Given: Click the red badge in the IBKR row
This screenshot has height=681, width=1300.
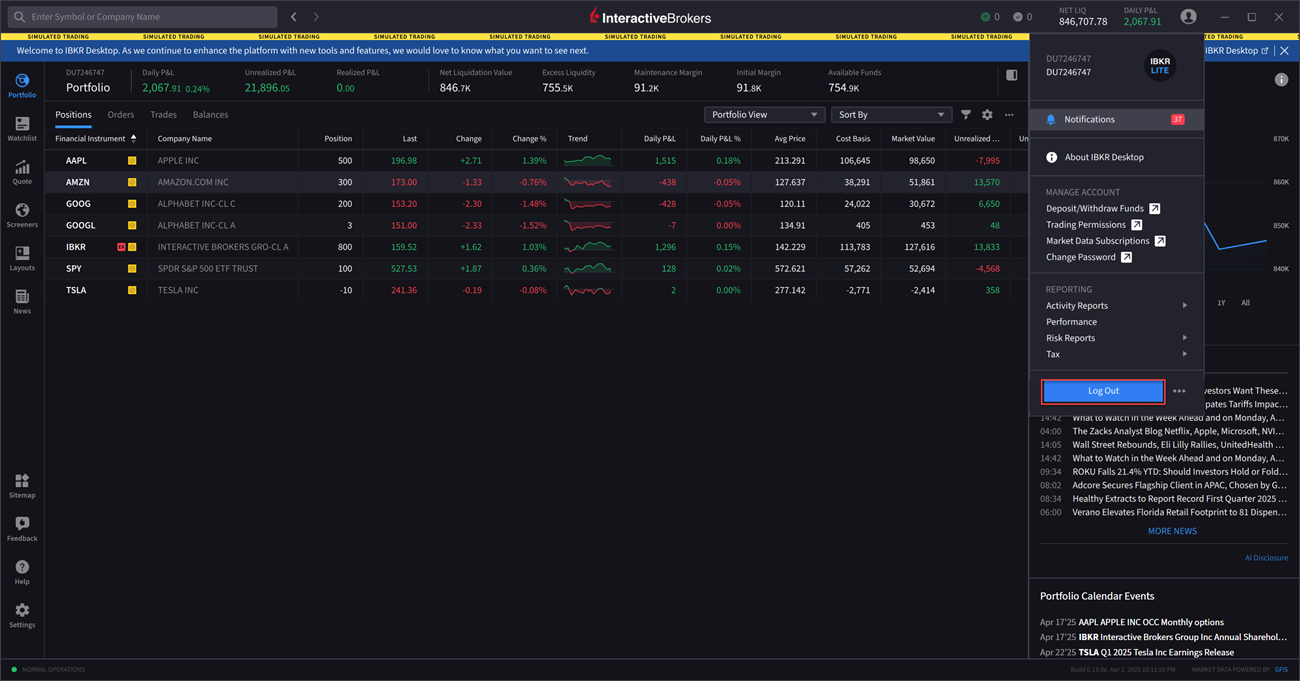Looking at the screenshot, I should (x=122, y=247).
